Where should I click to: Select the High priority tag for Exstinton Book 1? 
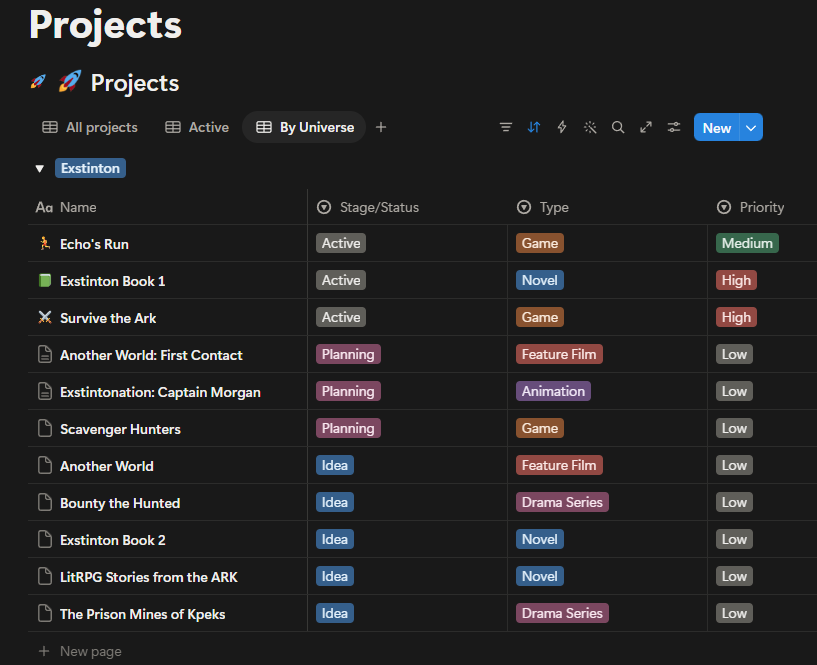(x=736, y=280)
